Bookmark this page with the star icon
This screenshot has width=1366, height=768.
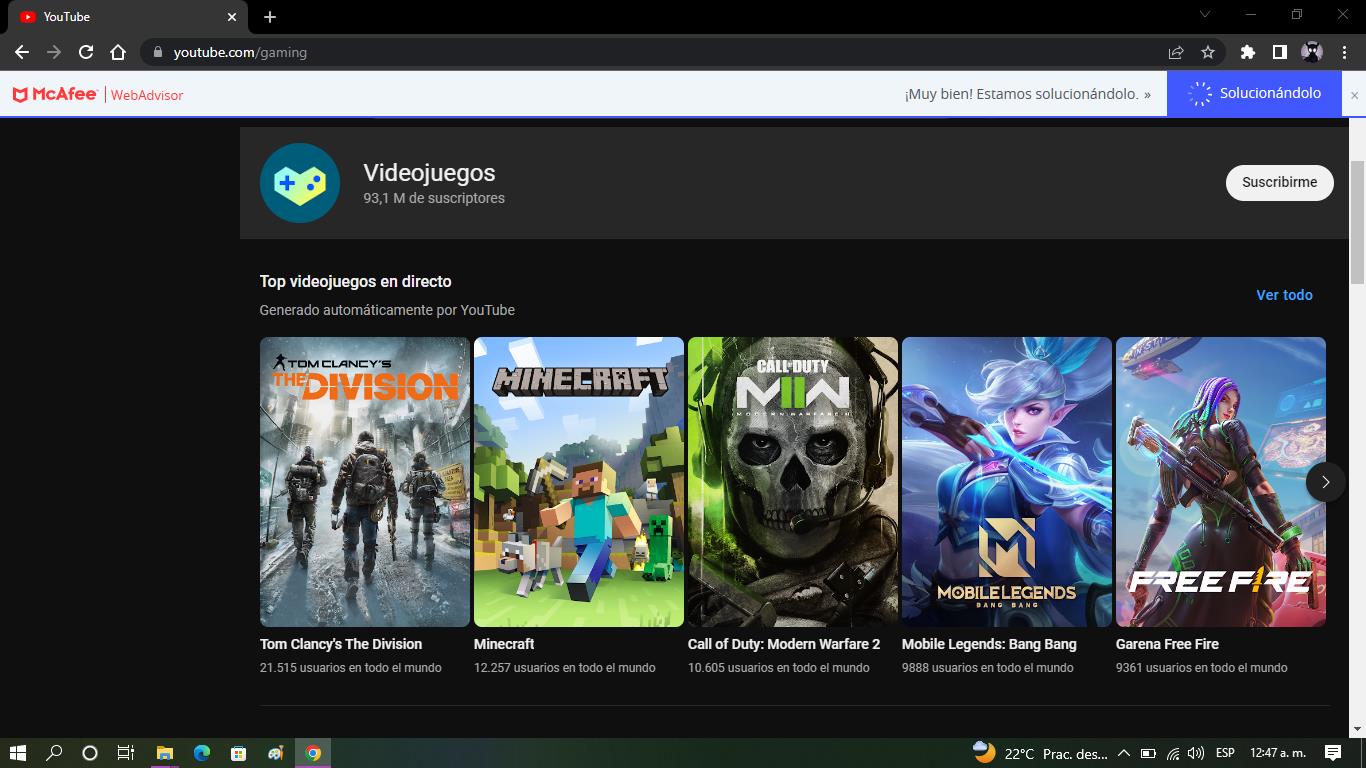tap(1207, 52)
